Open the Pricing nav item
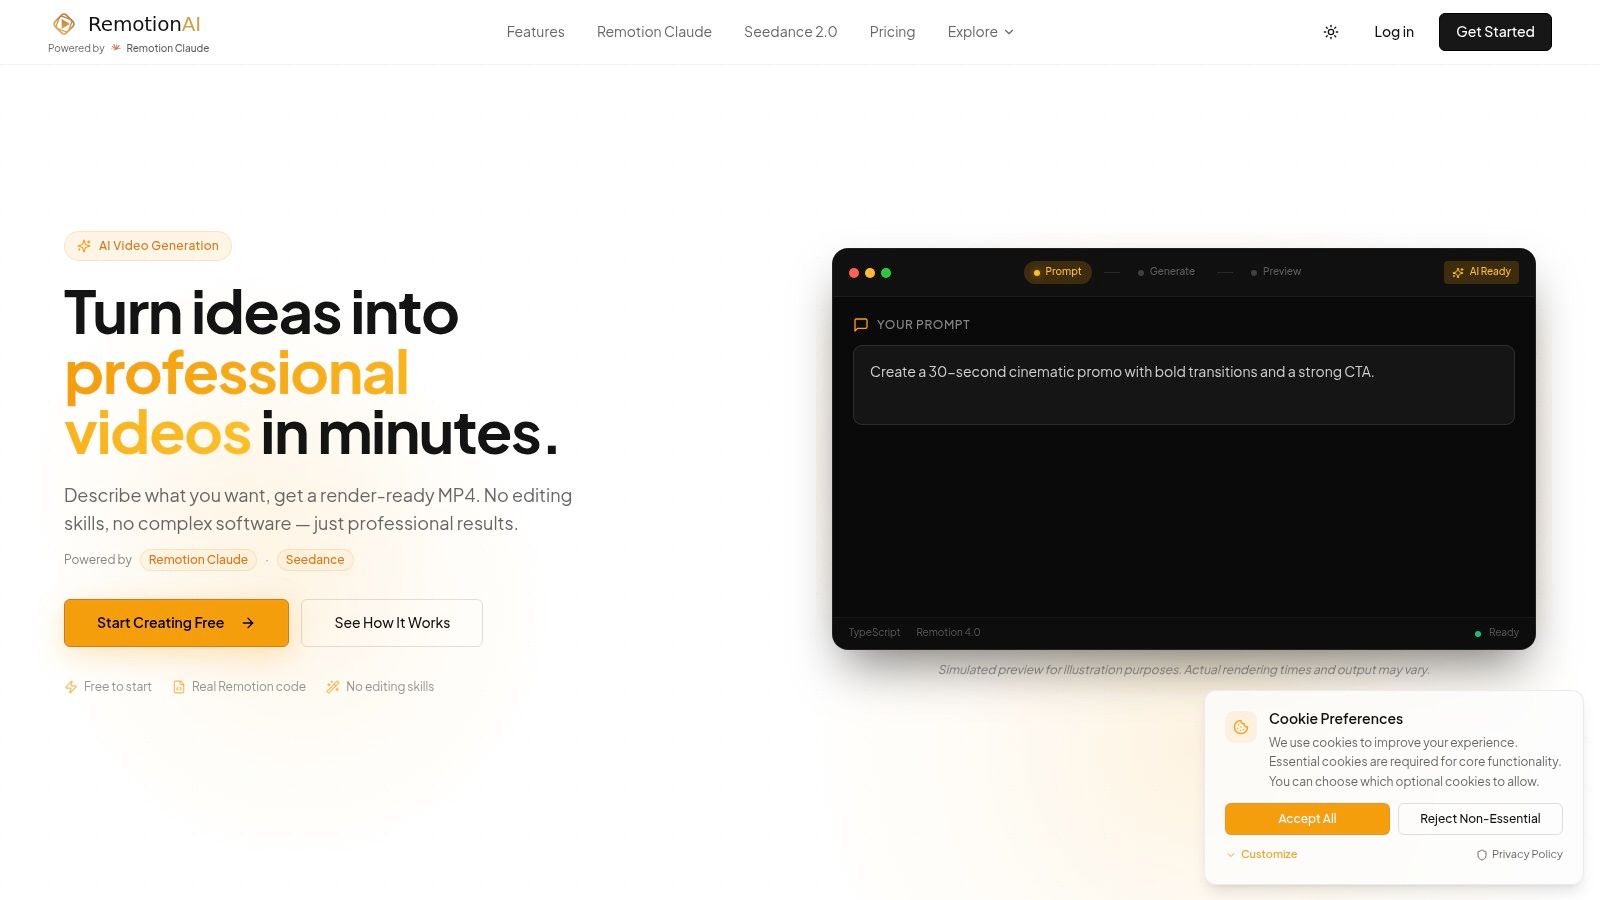 coord(892,32)
